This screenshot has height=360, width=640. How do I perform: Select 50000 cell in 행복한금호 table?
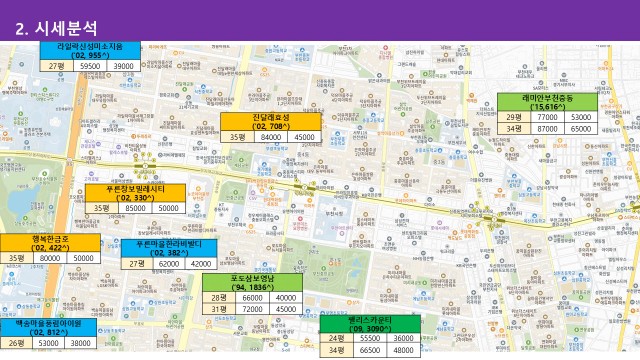click(x=84, y=258)
